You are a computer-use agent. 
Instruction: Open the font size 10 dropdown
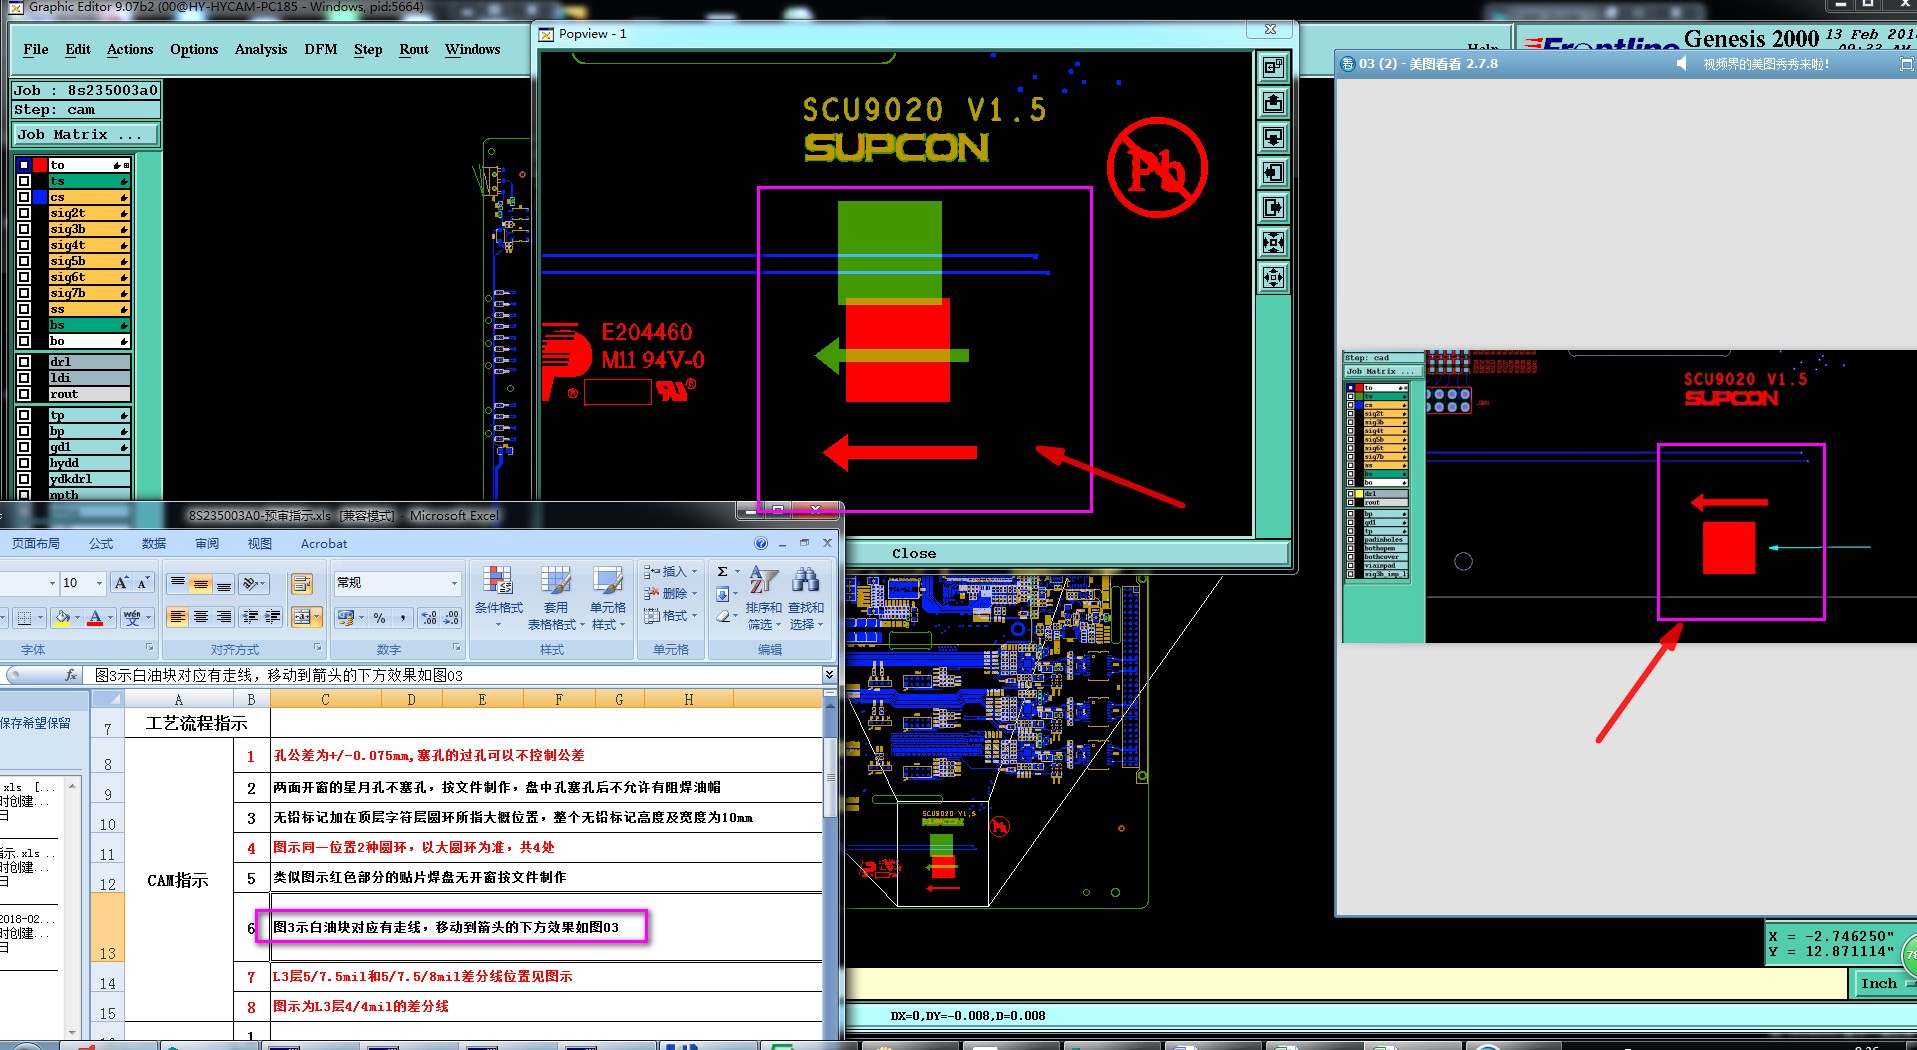coord(99,583)
